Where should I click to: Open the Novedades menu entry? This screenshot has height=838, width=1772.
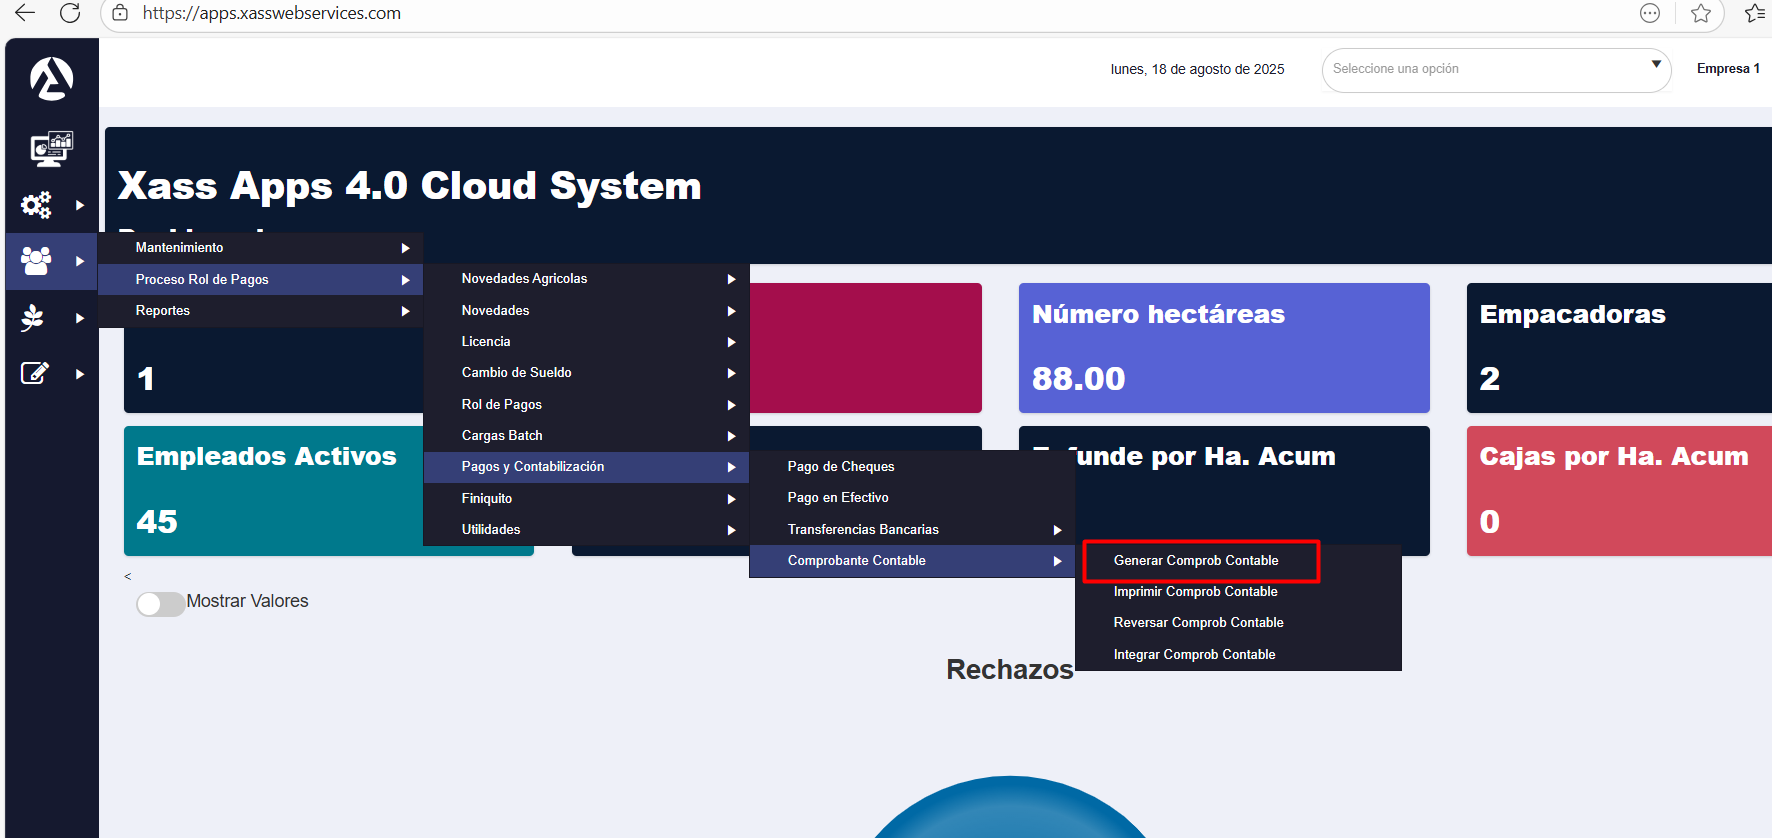pos(587,311)
